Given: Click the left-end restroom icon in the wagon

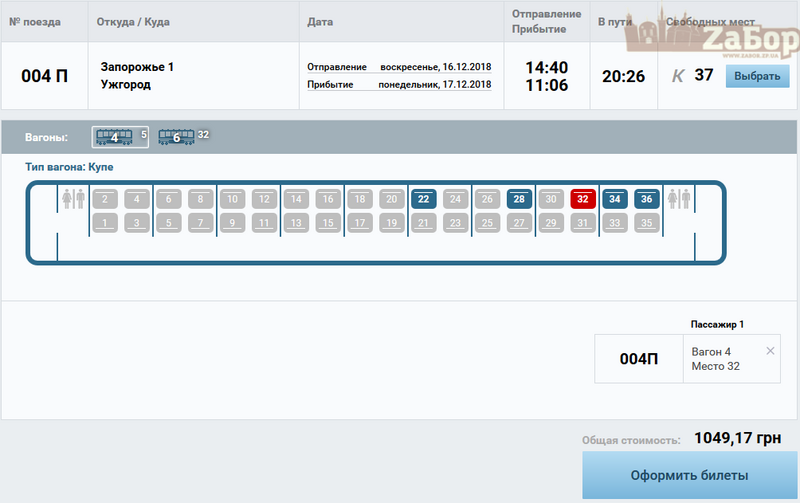Looking at the screenshot, I should tap(74, 199).
